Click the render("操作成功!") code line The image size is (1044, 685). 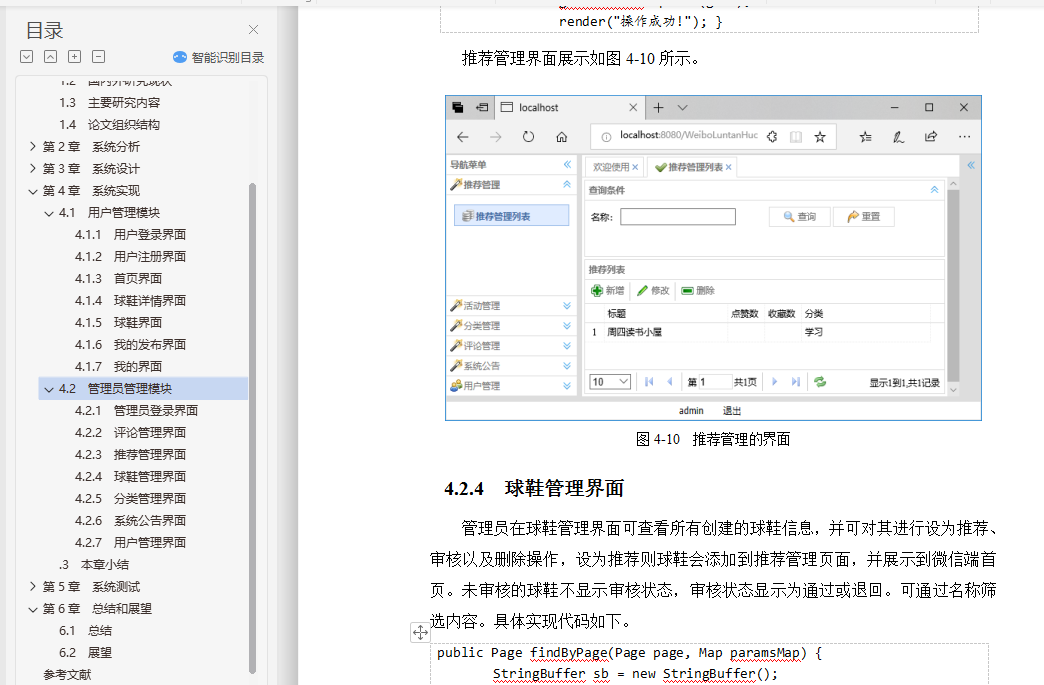641,21
